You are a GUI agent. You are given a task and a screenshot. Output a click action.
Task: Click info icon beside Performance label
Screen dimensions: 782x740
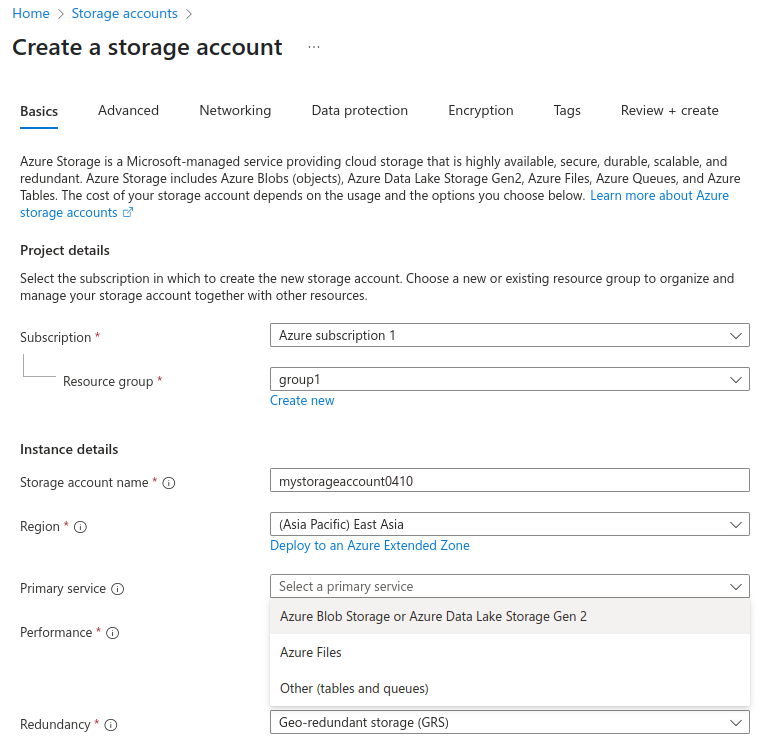tap(113, 633)
